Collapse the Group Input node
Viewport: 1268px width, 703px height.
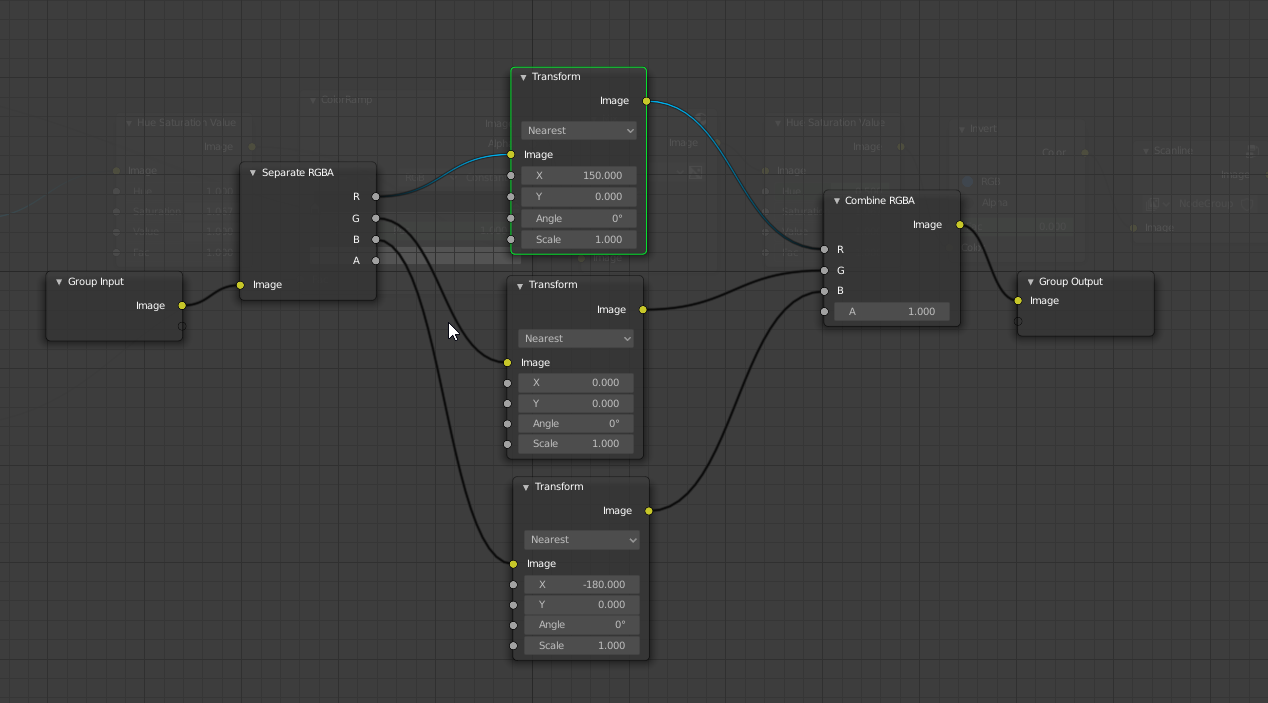click(59, 282)
